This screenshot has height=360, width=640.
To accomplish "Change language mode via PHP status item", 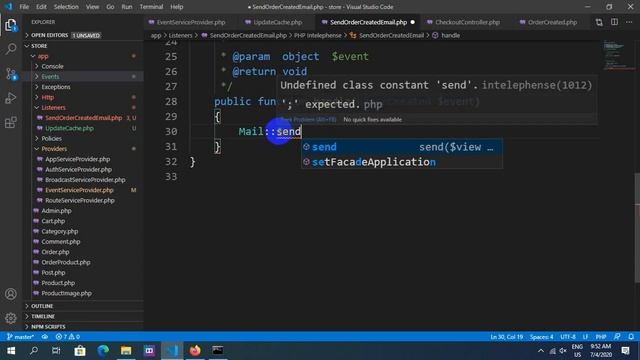I will (x=600, y=337).
